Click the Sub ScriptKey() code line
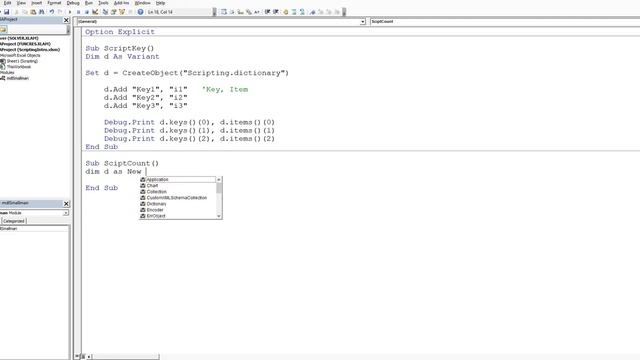 tap(120, 48)
